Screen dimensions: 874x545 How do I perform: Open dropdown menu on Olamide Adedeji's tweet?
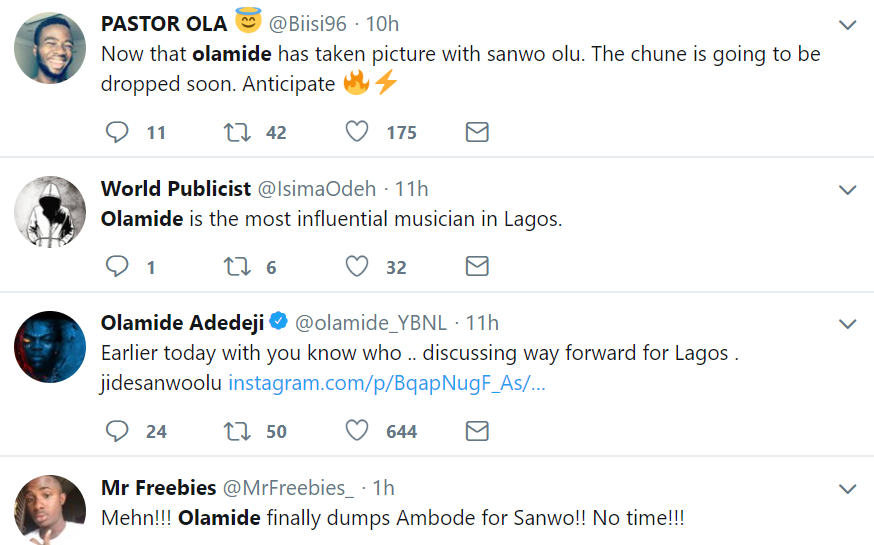(847, 324)
